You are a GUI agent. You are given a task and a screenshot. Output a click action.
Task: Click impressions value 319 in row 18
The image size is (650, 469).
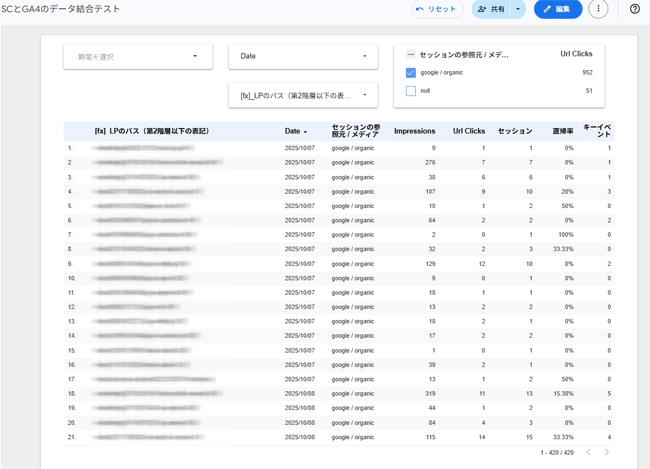(430, 394)
